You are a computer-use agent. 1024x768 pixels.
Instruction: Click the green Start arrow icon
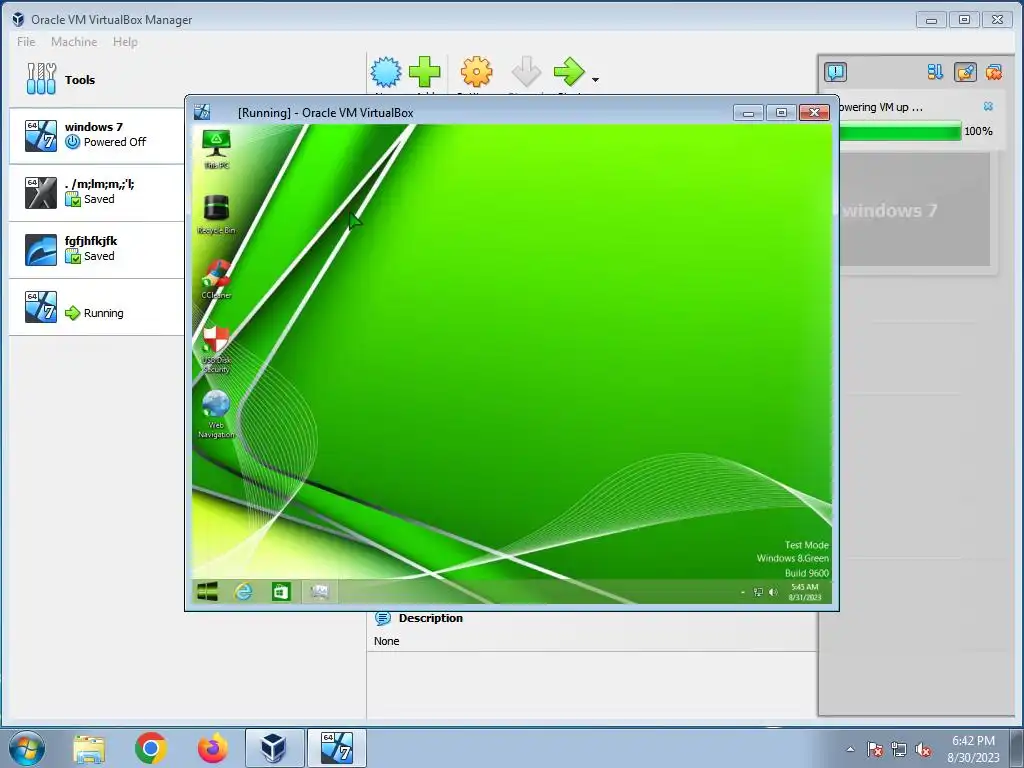pos(569,72)
